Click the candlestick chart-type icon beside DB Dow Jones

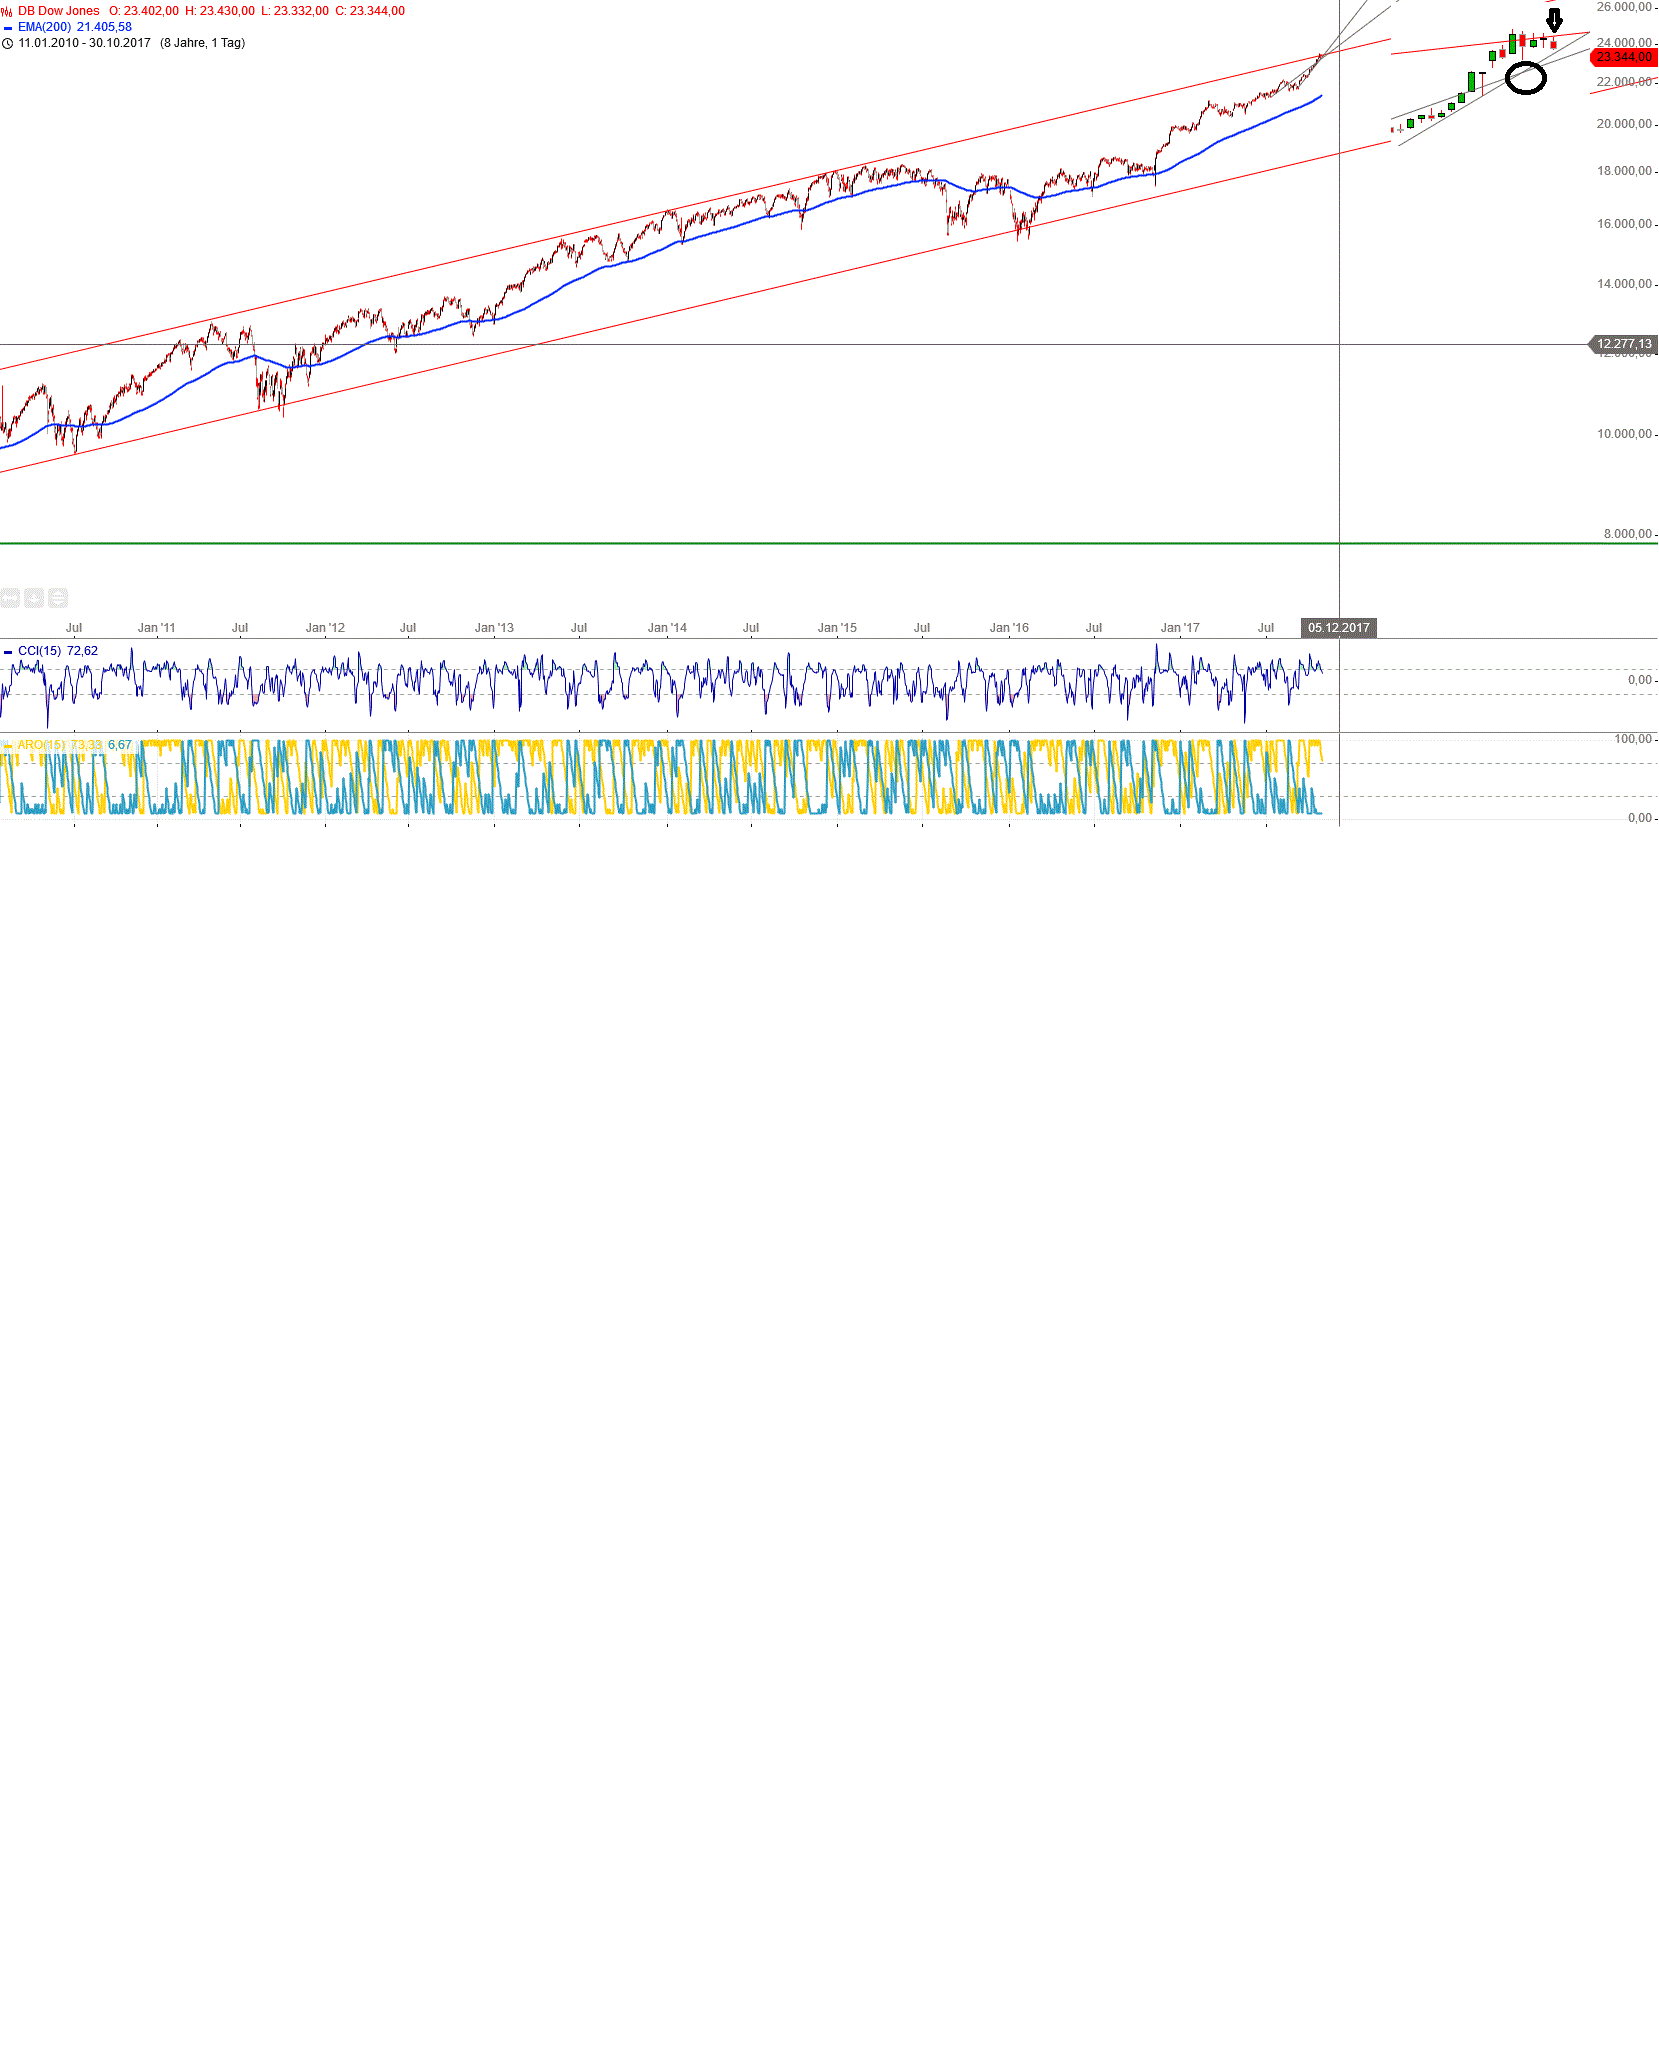click(7, 11)
